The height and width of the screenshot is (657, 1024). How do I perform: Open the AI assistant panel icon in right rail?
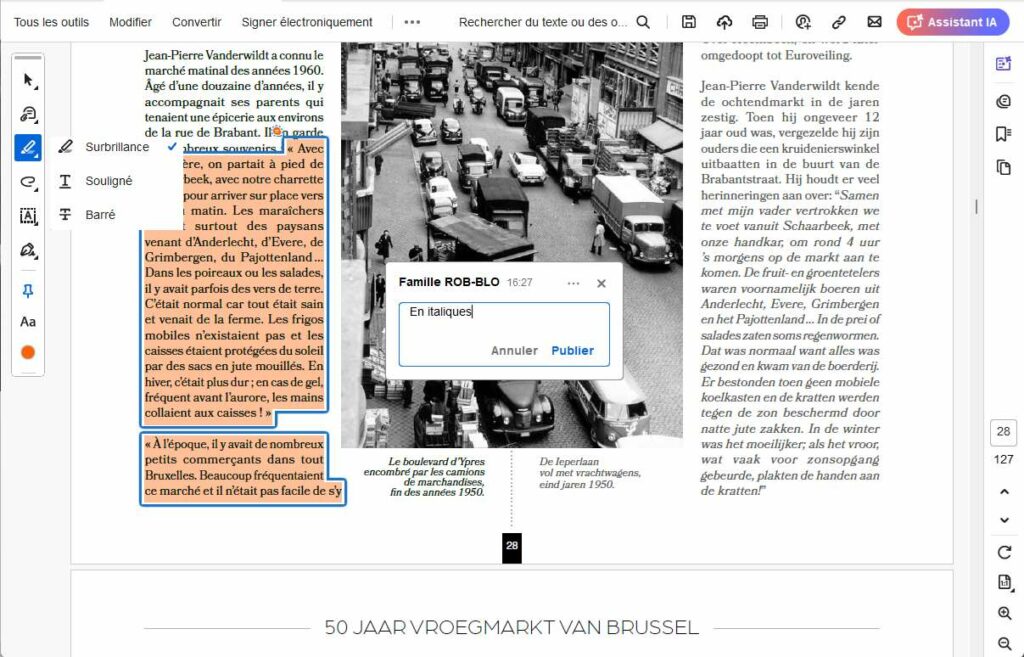[1004, 63]
